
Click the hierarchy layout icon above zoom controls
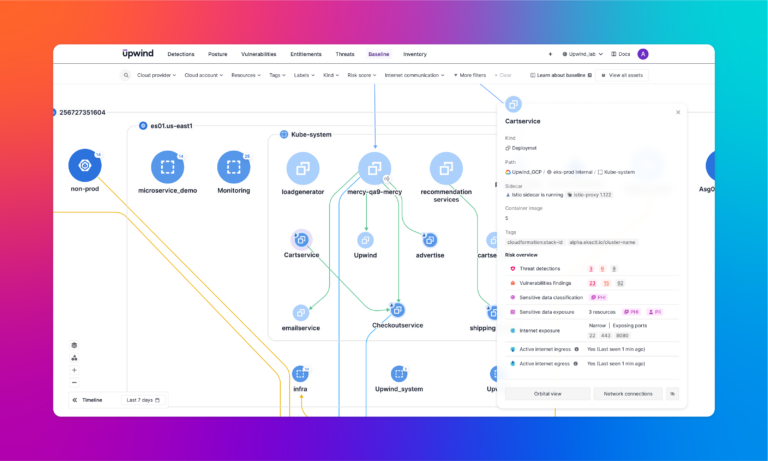tap(74, 358)
